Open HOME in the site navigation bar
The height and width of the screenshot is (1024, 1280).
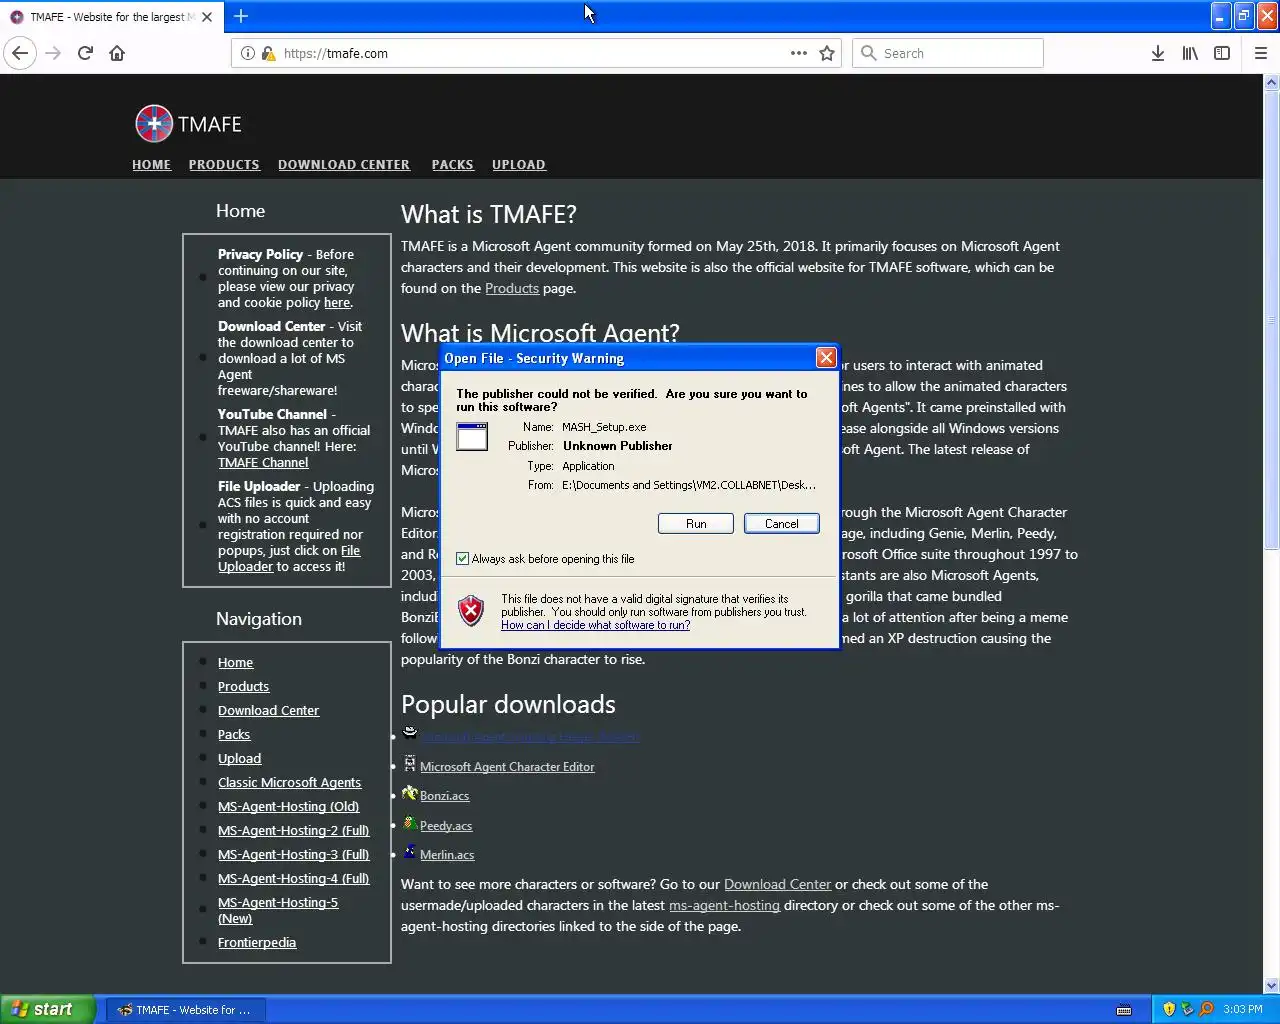pos(152,165)
